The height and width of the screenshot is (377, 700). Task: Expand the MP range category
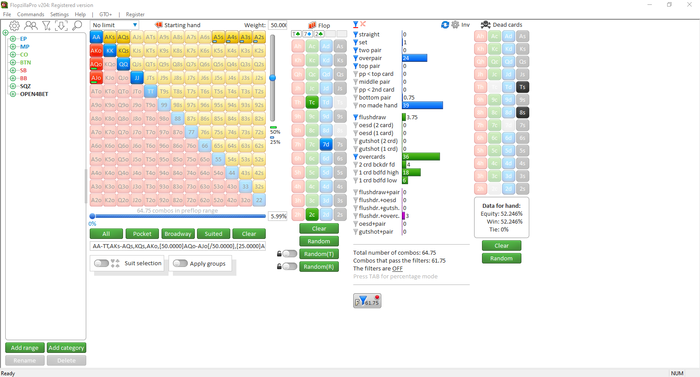[x=13, y=46]
